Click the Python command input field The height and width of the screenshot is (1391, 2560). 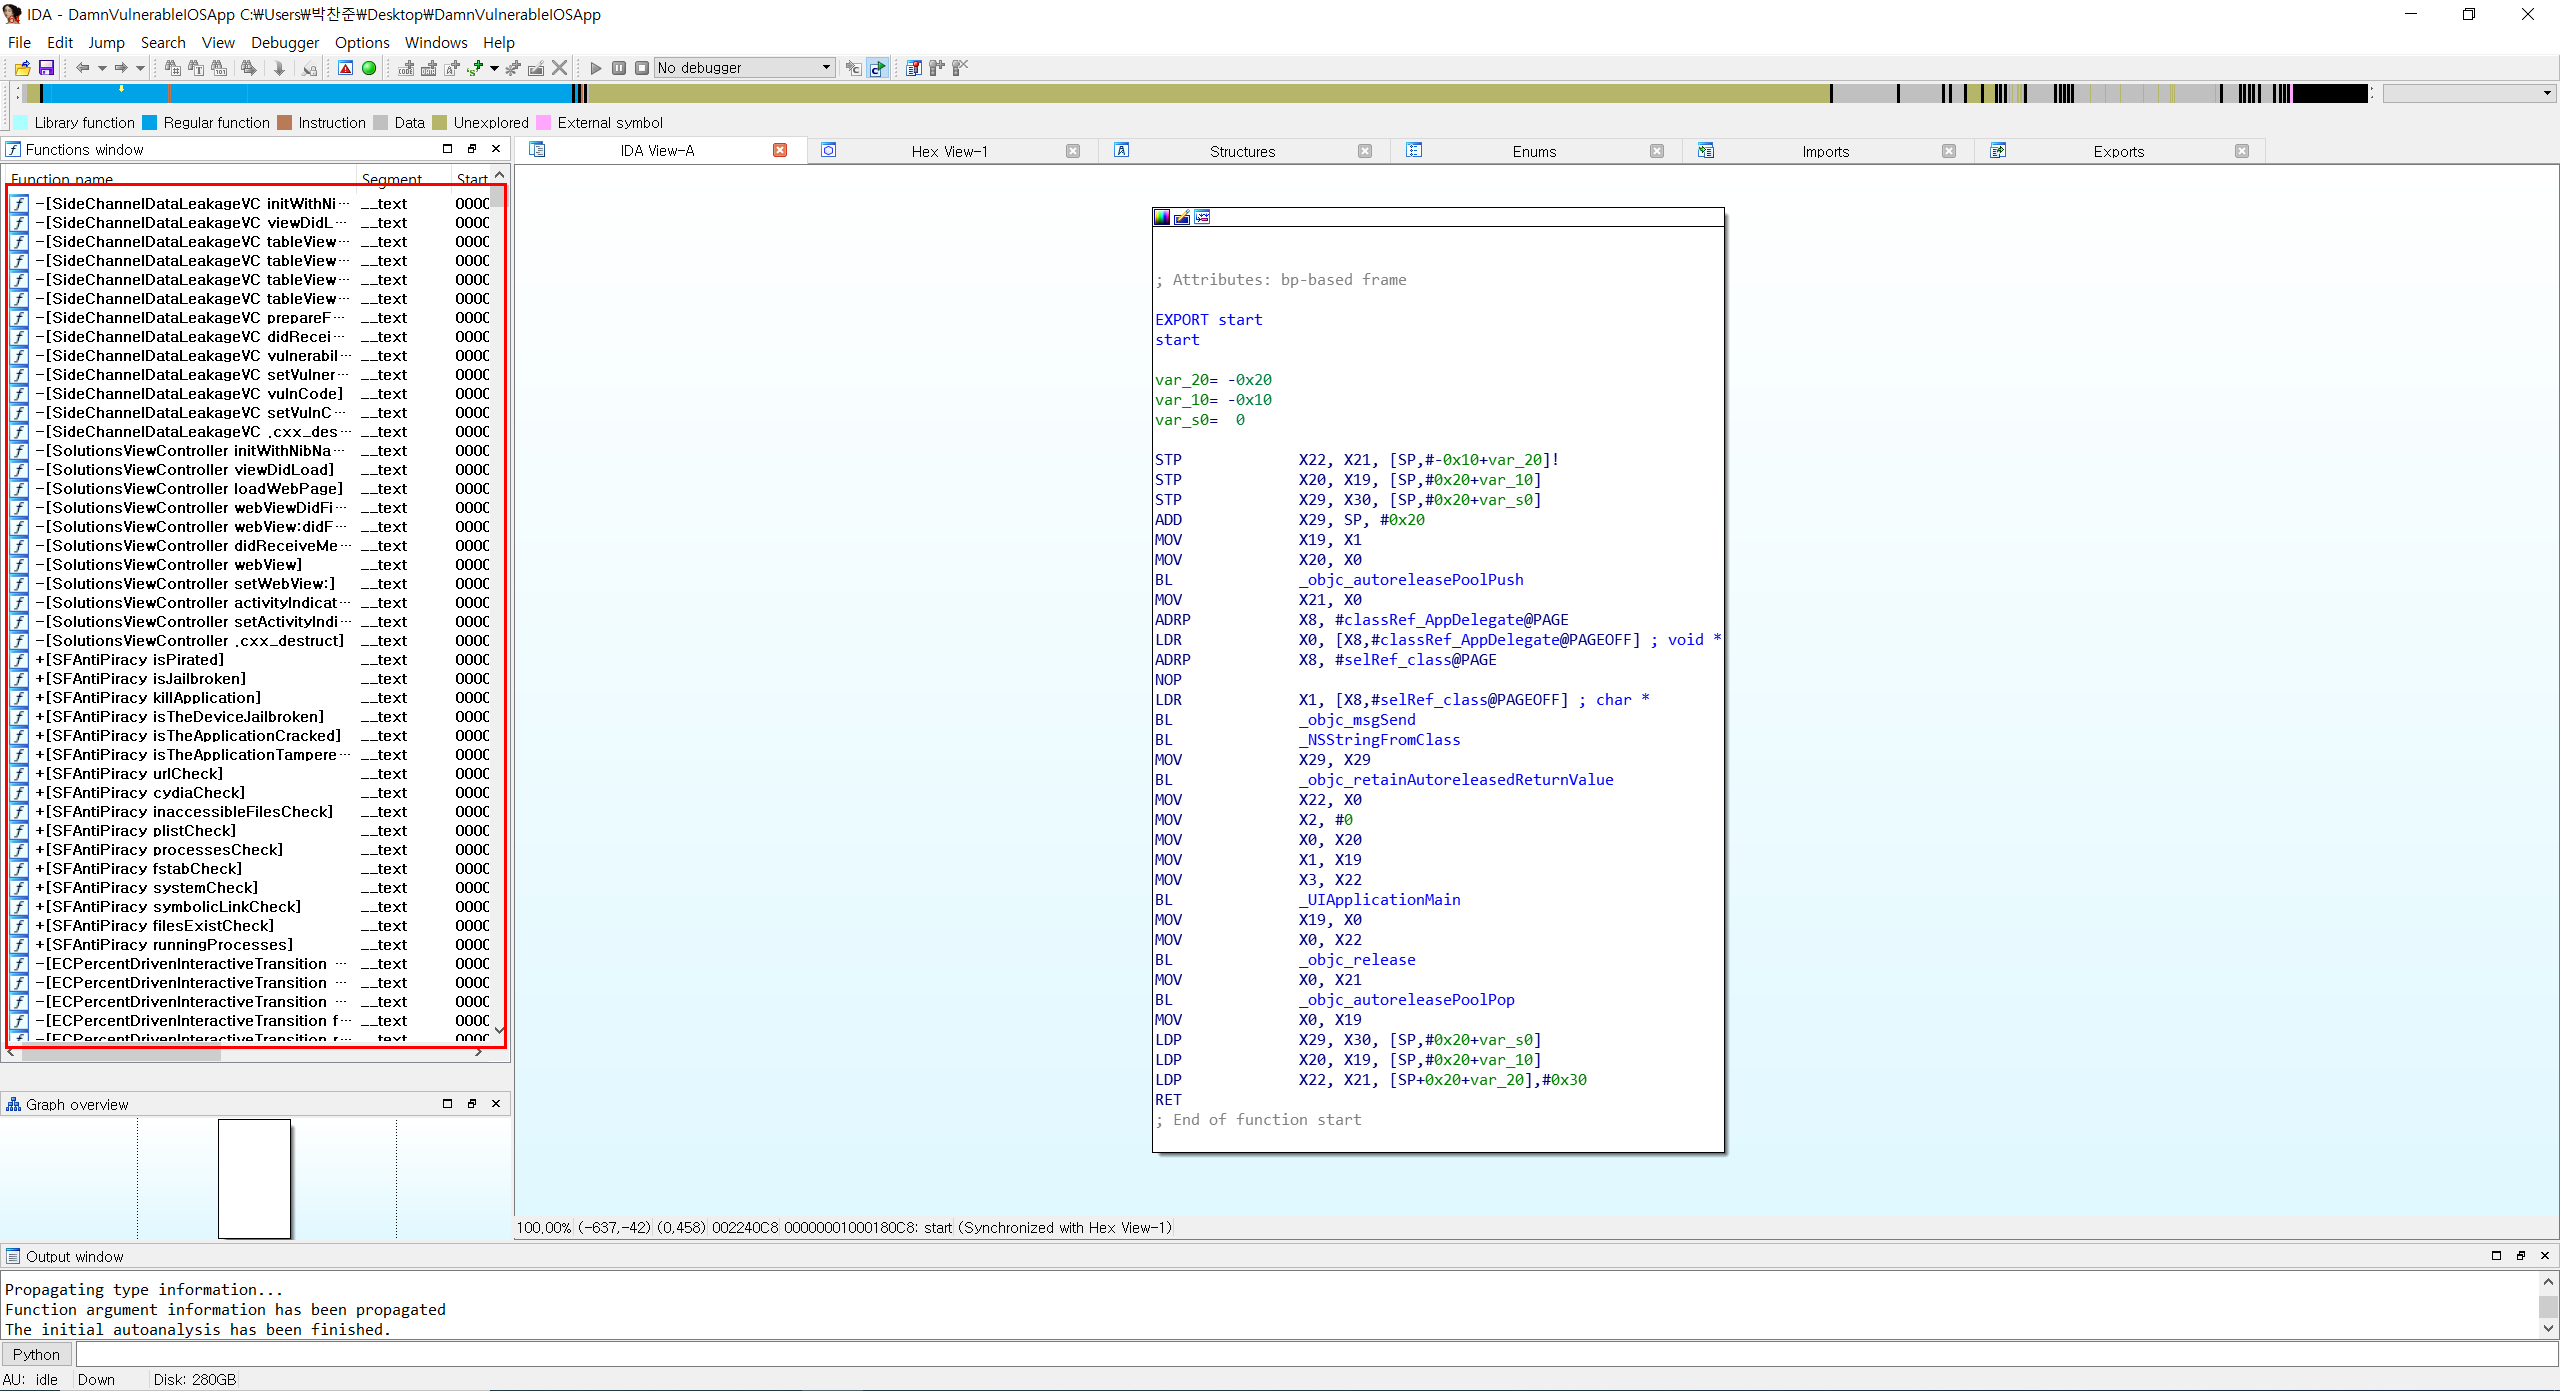tap(1300, 1354)
